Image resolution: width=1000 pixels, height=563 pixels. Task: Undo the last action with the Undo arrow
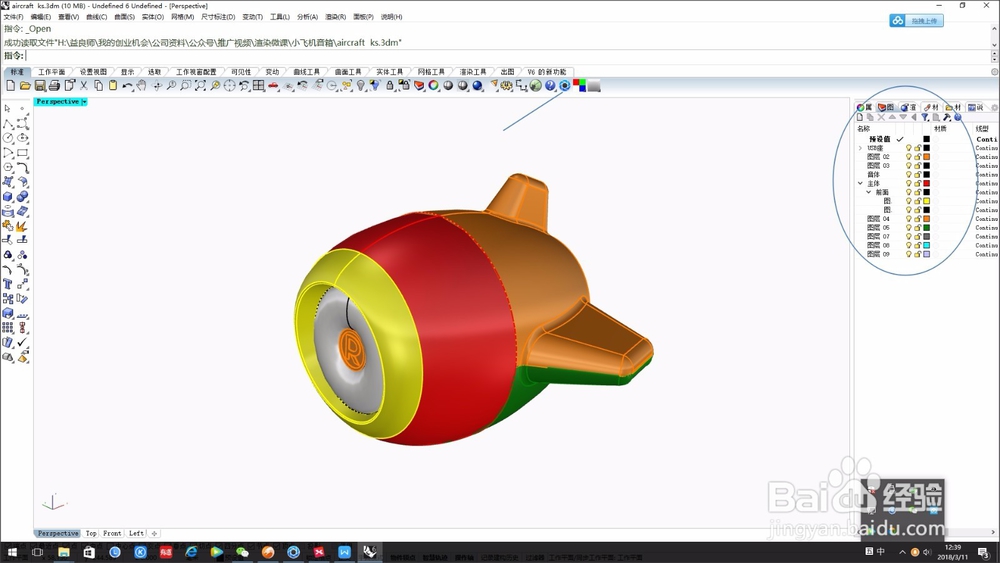coord(128,85)
